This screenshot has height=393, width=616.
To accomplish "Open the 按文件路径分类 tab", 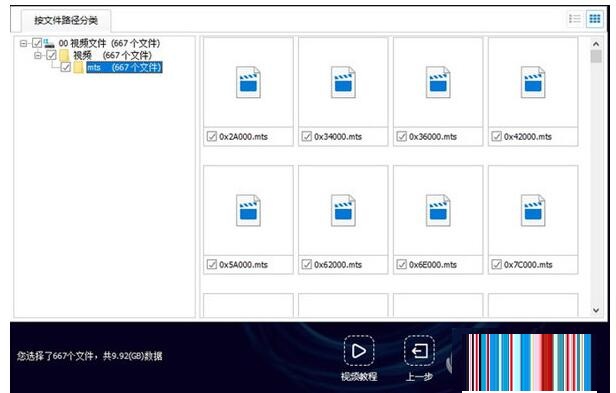I will [66, 20].
